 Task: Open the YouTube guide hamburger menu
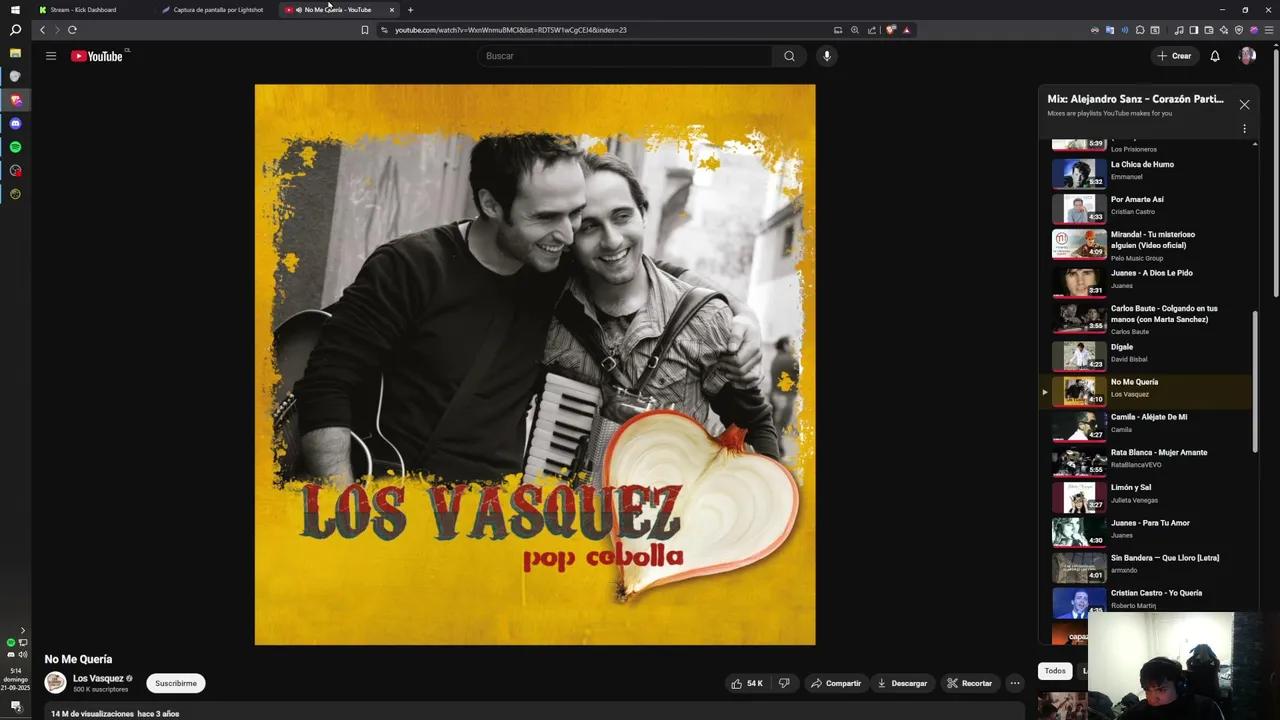tap(51, 56)
